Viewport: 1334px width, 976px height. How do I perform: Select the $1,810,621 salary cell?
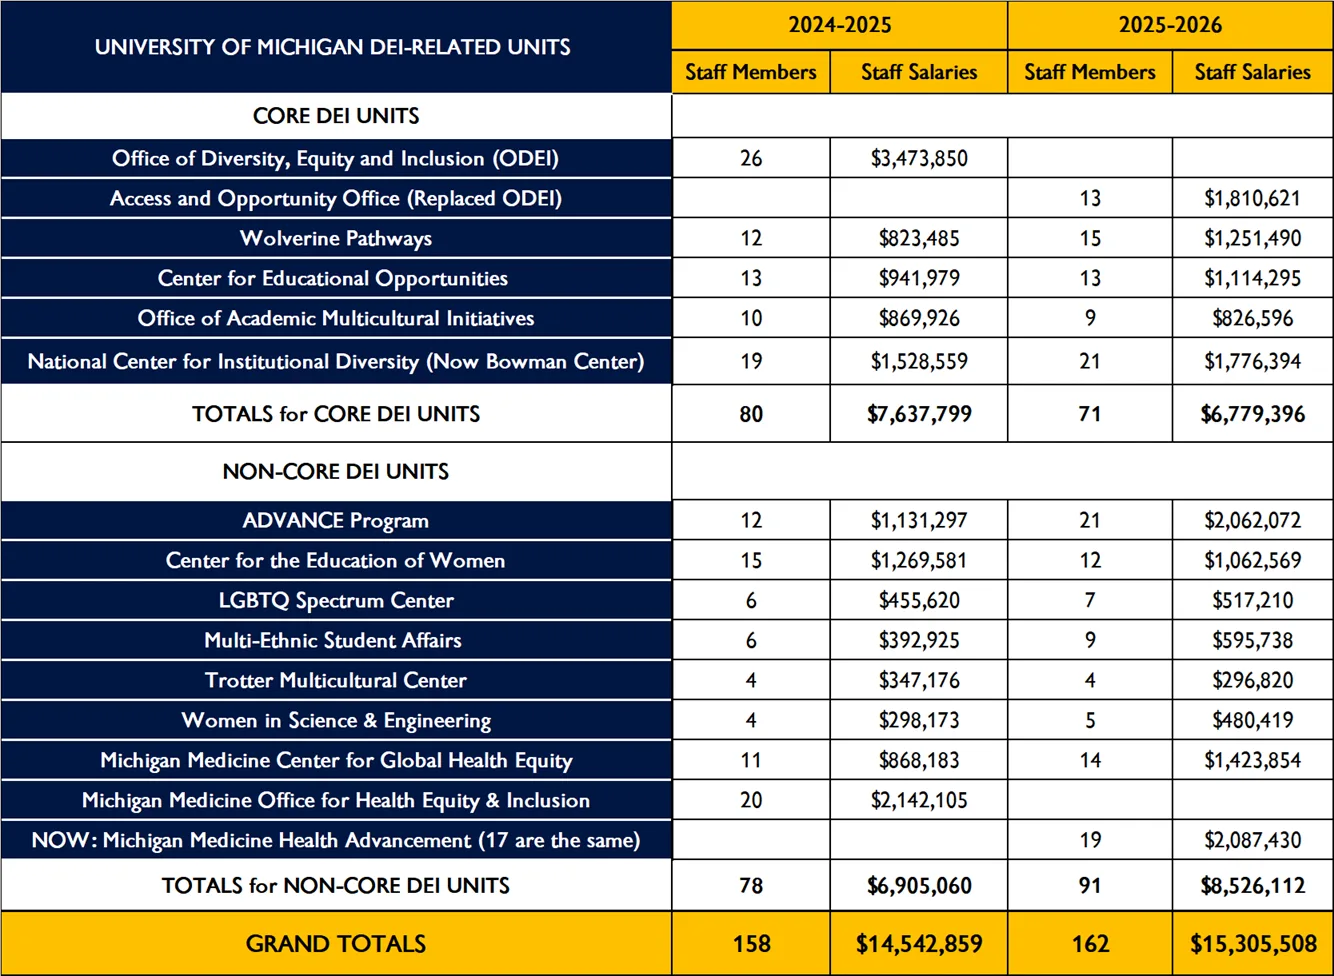[1252, 198]
